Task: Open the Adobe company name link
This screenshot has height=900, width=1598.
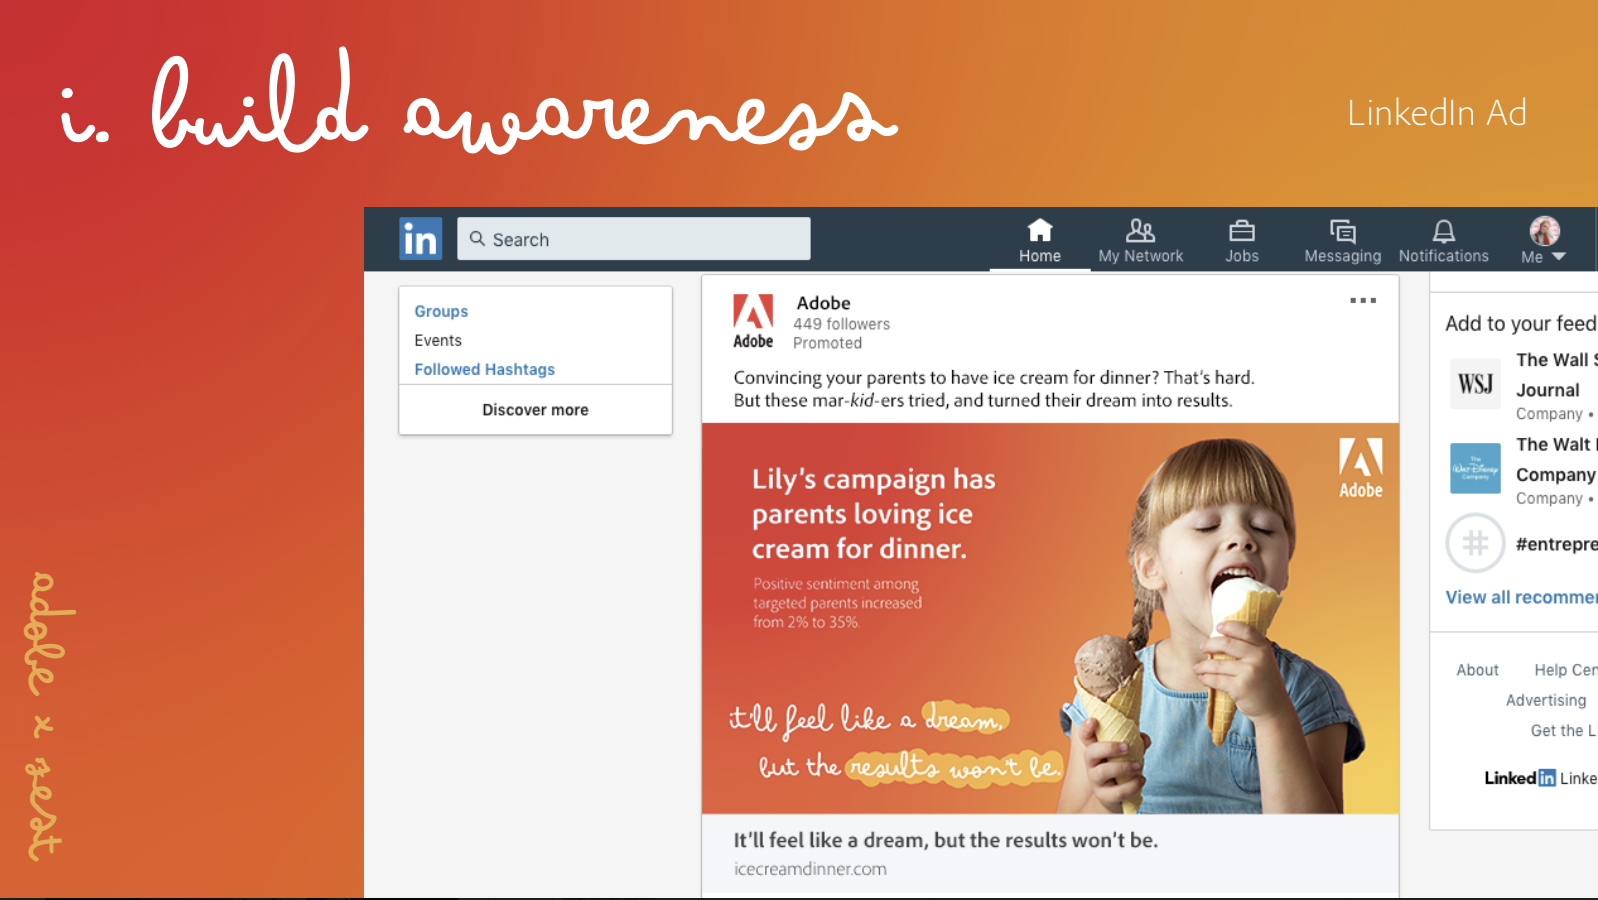Action: click(824, 303)
